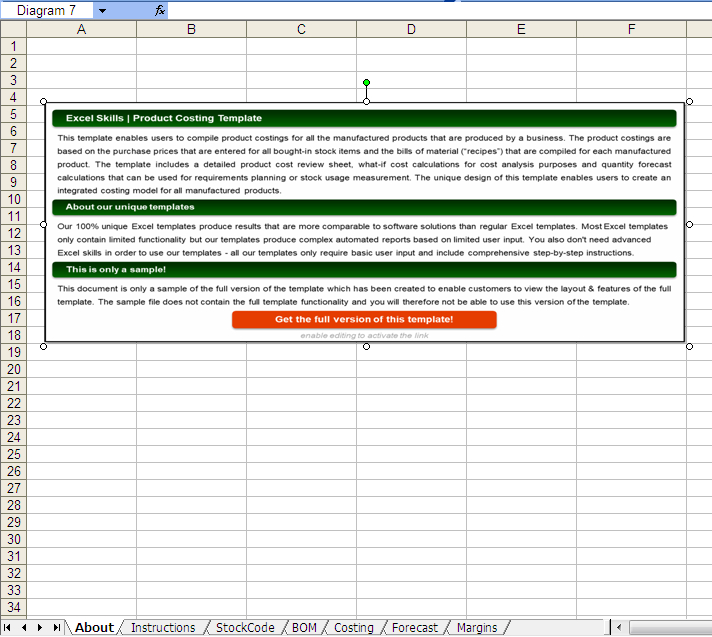Click the horizontal scrollbar track

pyautogui.click(x=670, y=628)
